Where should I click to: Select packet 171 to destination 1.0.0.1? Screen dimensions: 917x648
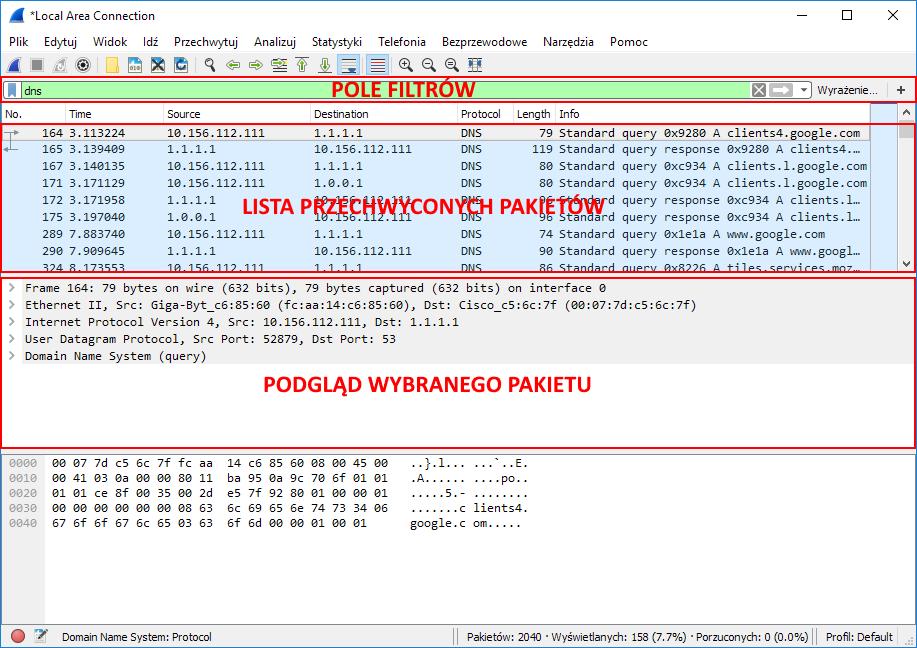[x=436, y=183]
